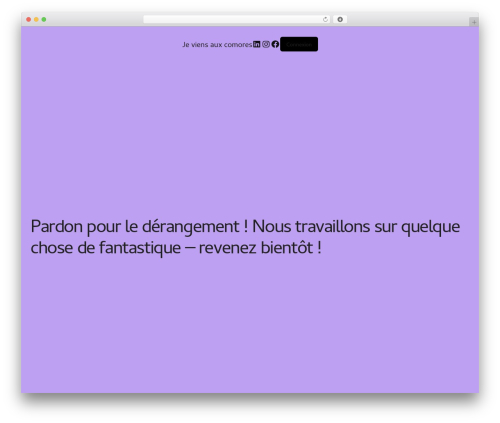Open the Instagram social icon
This screenshot has height=423, width=500.
click(266, 44)
